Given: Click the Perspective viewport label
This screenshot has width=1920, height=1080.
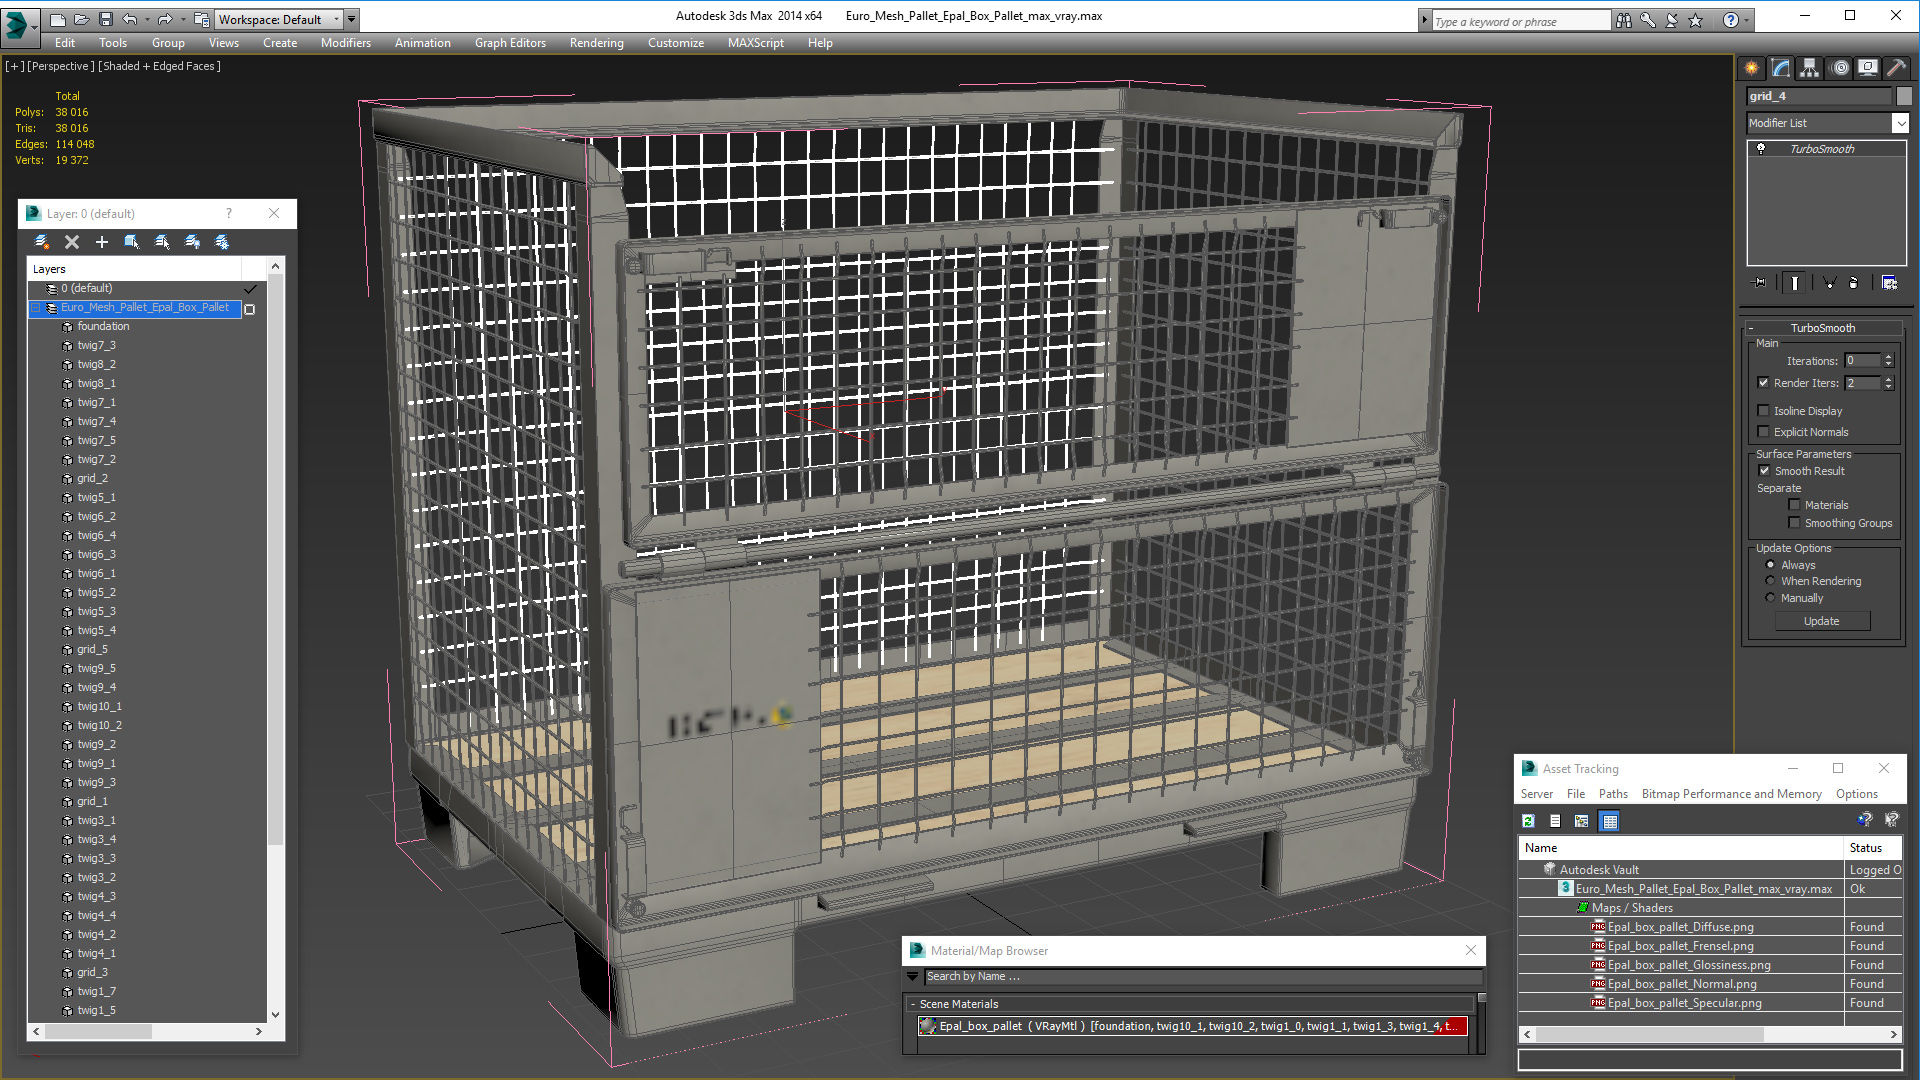Looking at the screenshot, I should (x=61, y=66).
